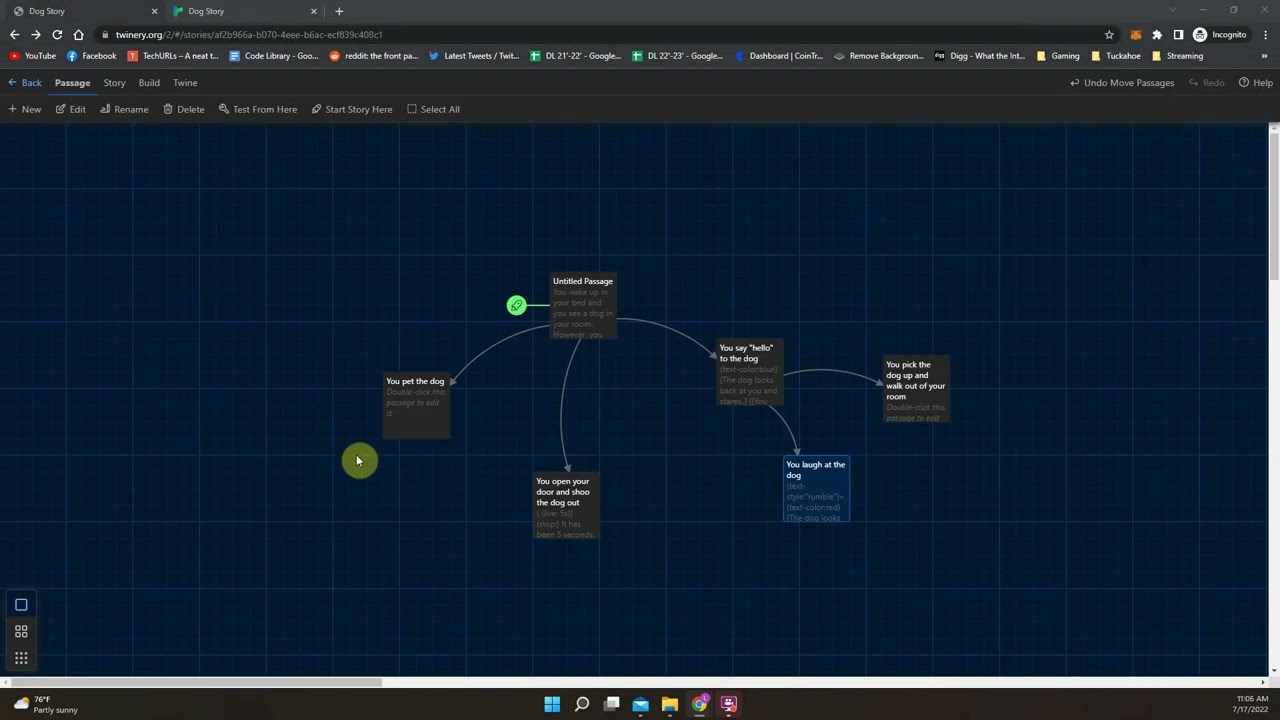The height and width of the screenshot is (720, 1280).
Task: Open the TechURLs bookmark
Action: (173, 56)
